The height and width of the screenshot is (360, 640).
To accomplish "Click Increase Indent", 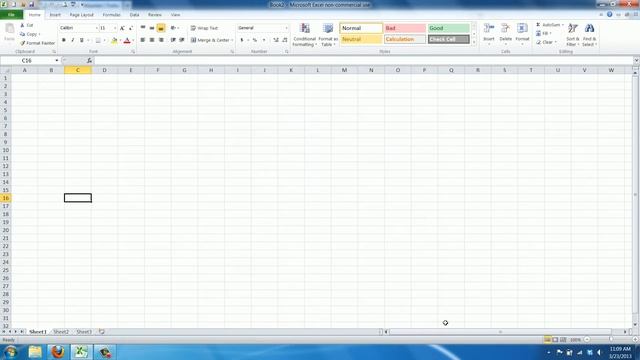I will click(182, 40).
